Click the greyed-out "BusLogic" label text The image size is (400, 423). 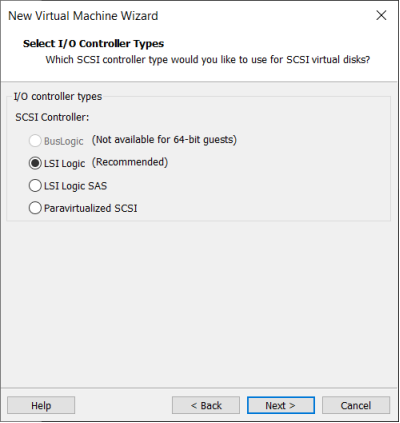click(x=64, y=141)
